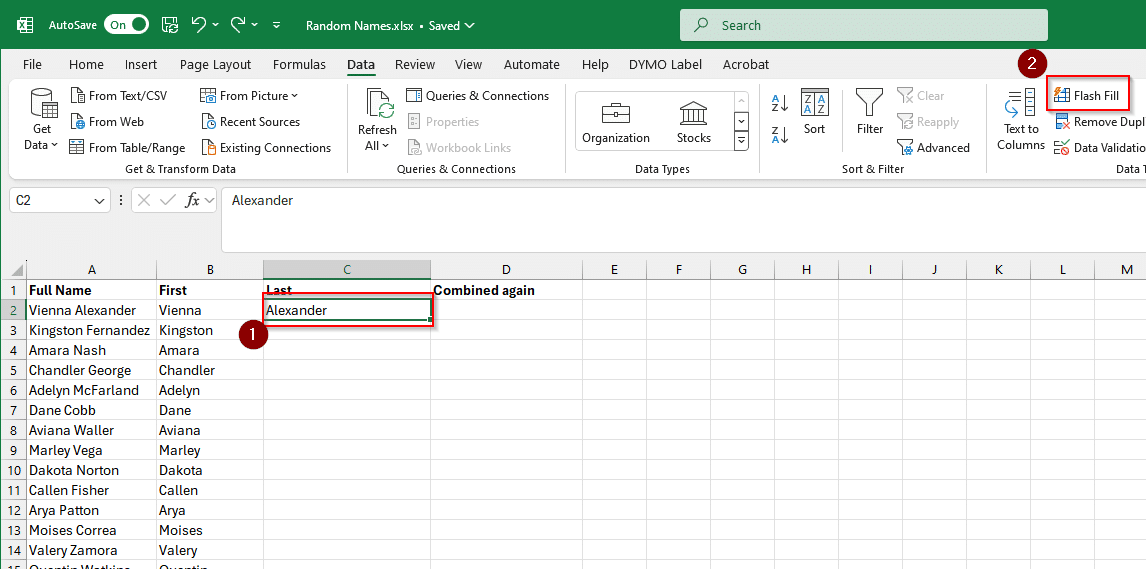Switch to the Insert tab
Screen dimensions: 1146x569
click(141, 64)
